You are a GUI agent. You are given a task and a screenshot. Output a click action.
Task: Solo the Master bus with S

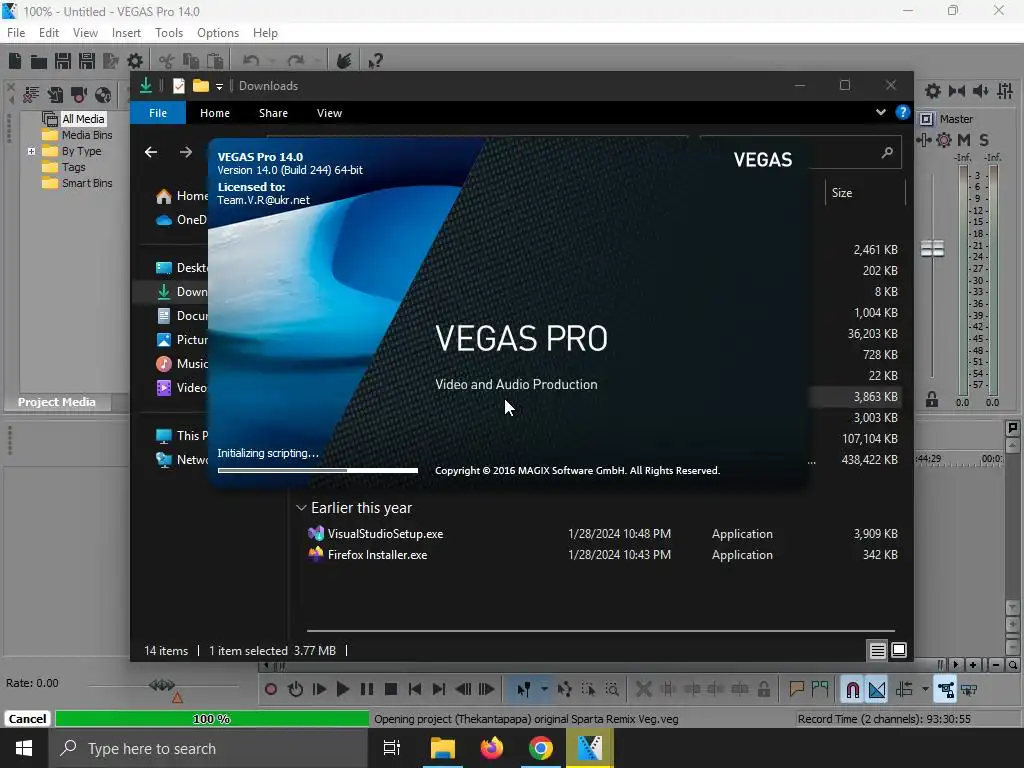984,140
